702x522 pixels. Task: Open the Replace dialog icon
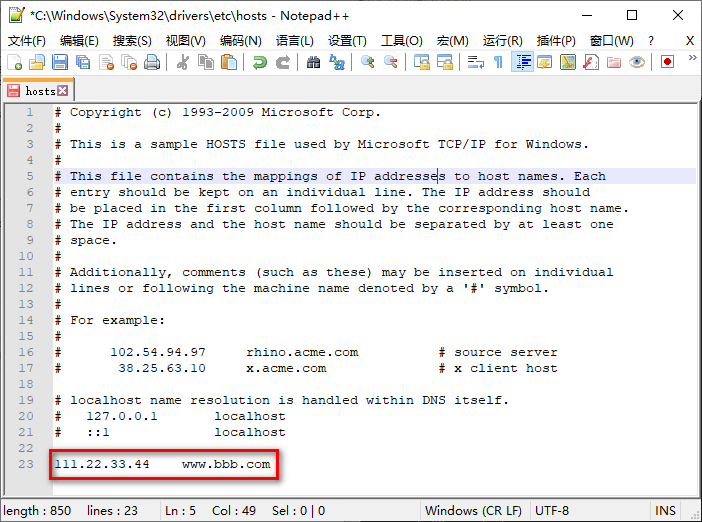point(337,62)
